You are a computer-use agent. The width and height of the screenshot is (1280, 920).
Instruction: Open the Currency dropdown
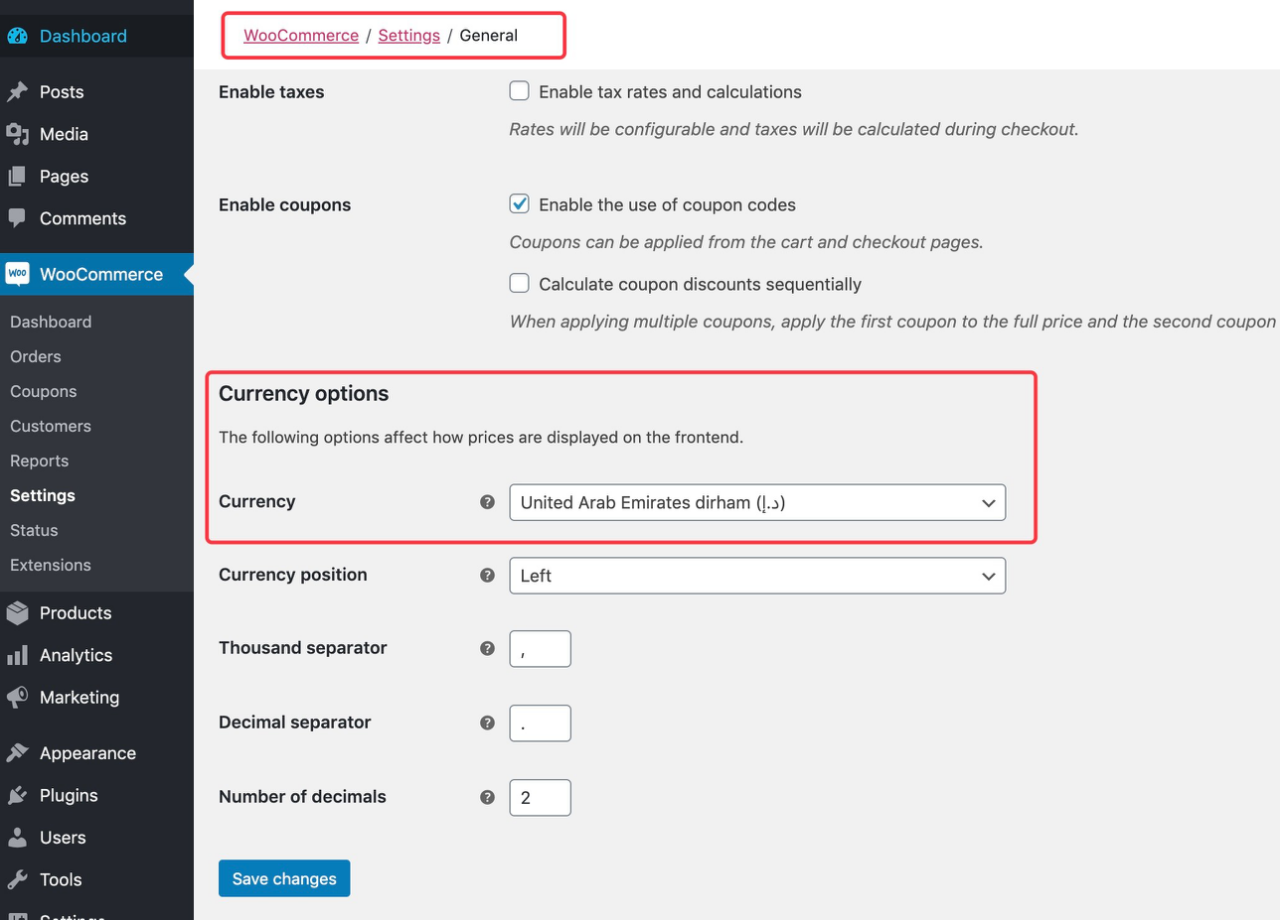pos(757,502)
